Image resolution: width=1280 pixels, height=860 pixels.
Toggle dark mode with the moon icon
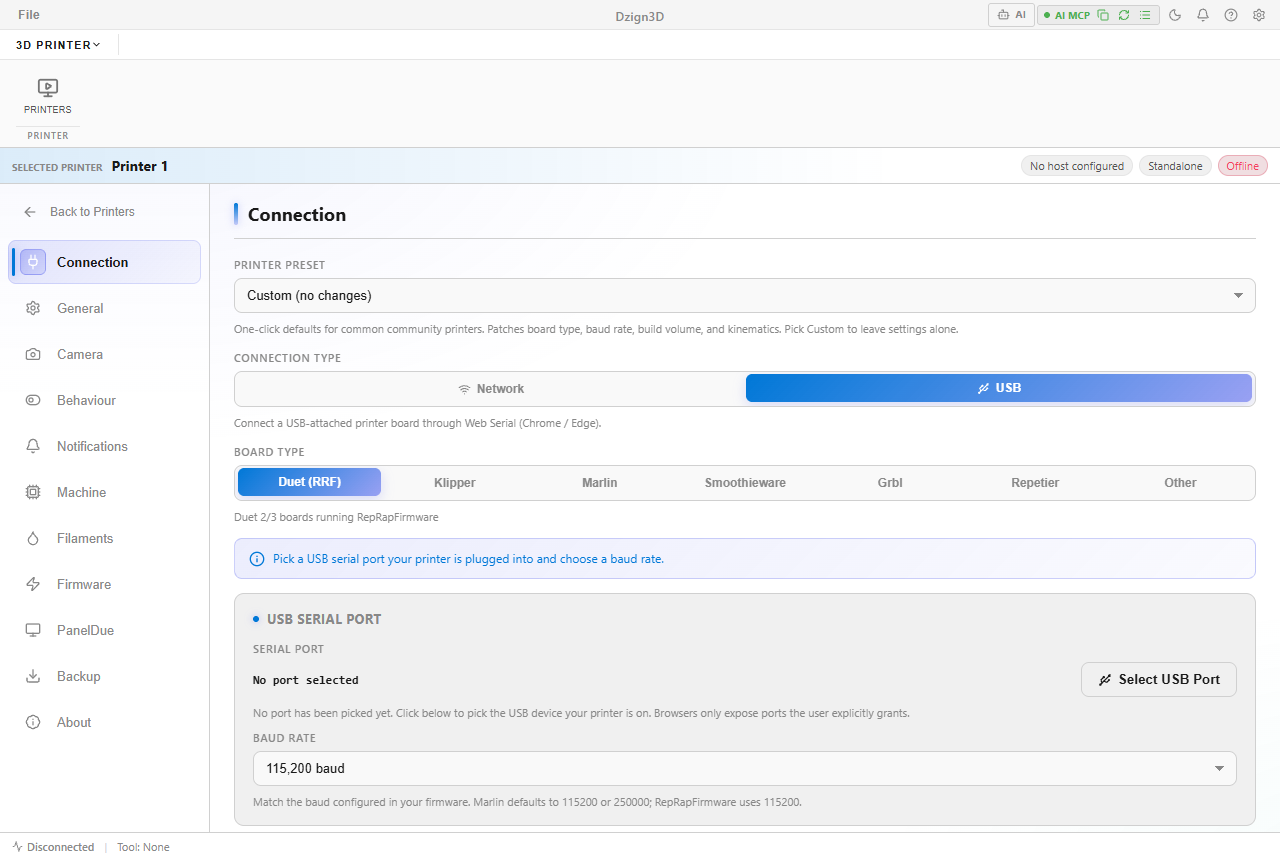click(x=1175, y=15)
